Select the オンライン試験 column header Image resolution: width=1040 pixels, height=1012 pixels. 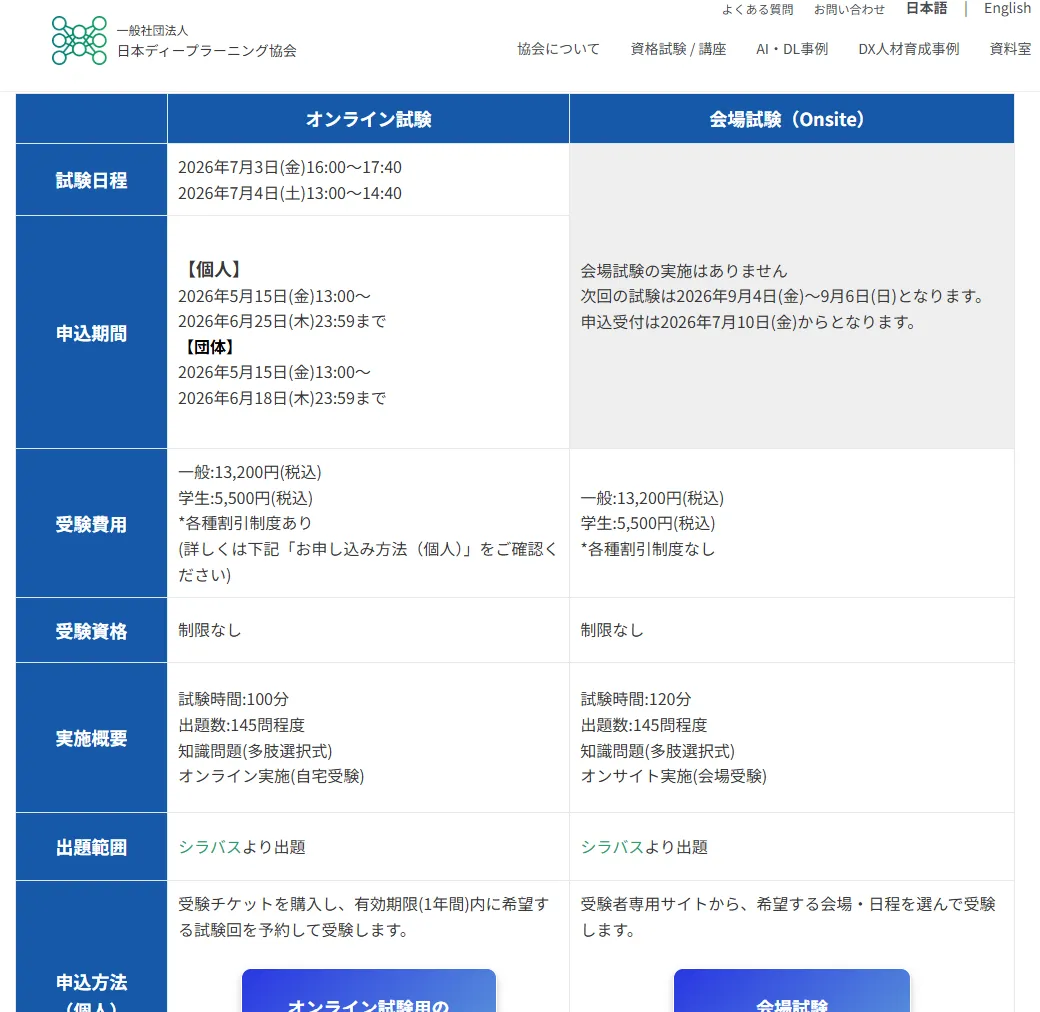click(x=368, y=119)
